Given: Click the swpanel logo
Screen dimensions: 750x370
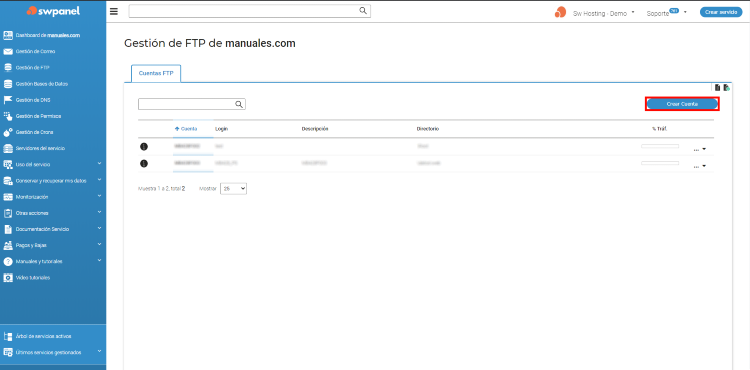Looking at the screenshot, I should point(53,11).
